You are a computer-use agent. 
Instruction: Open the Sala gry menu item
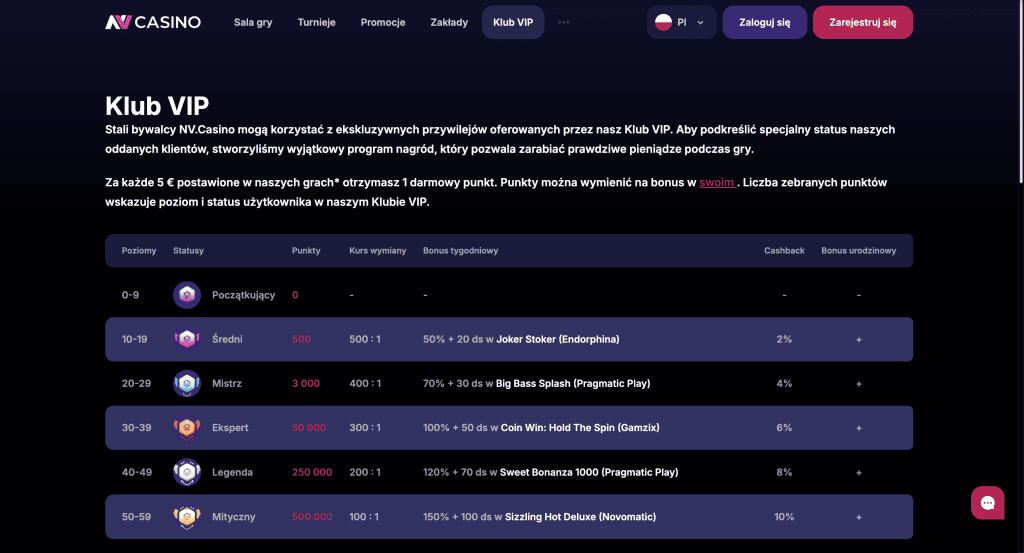(x=253, y=22)
